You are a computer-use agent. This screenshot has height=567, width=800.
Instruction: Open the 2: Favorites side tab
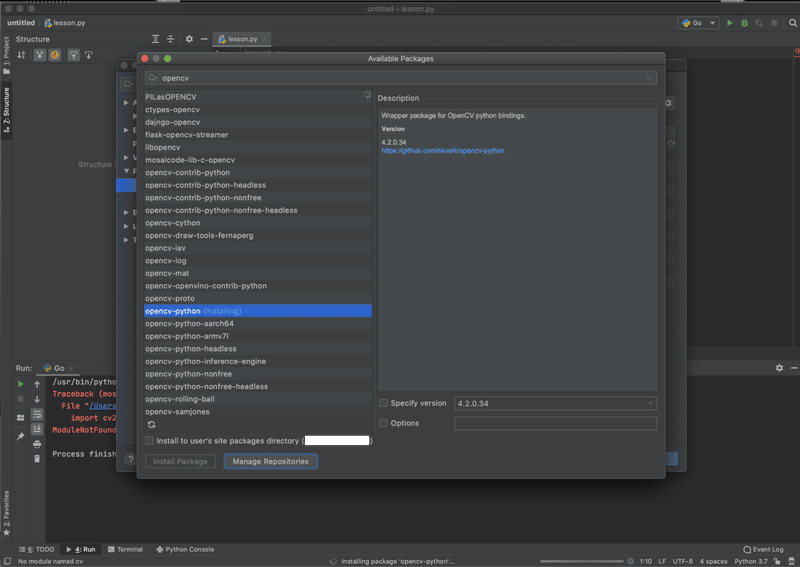pyautogui.click(x=6, y=513)
